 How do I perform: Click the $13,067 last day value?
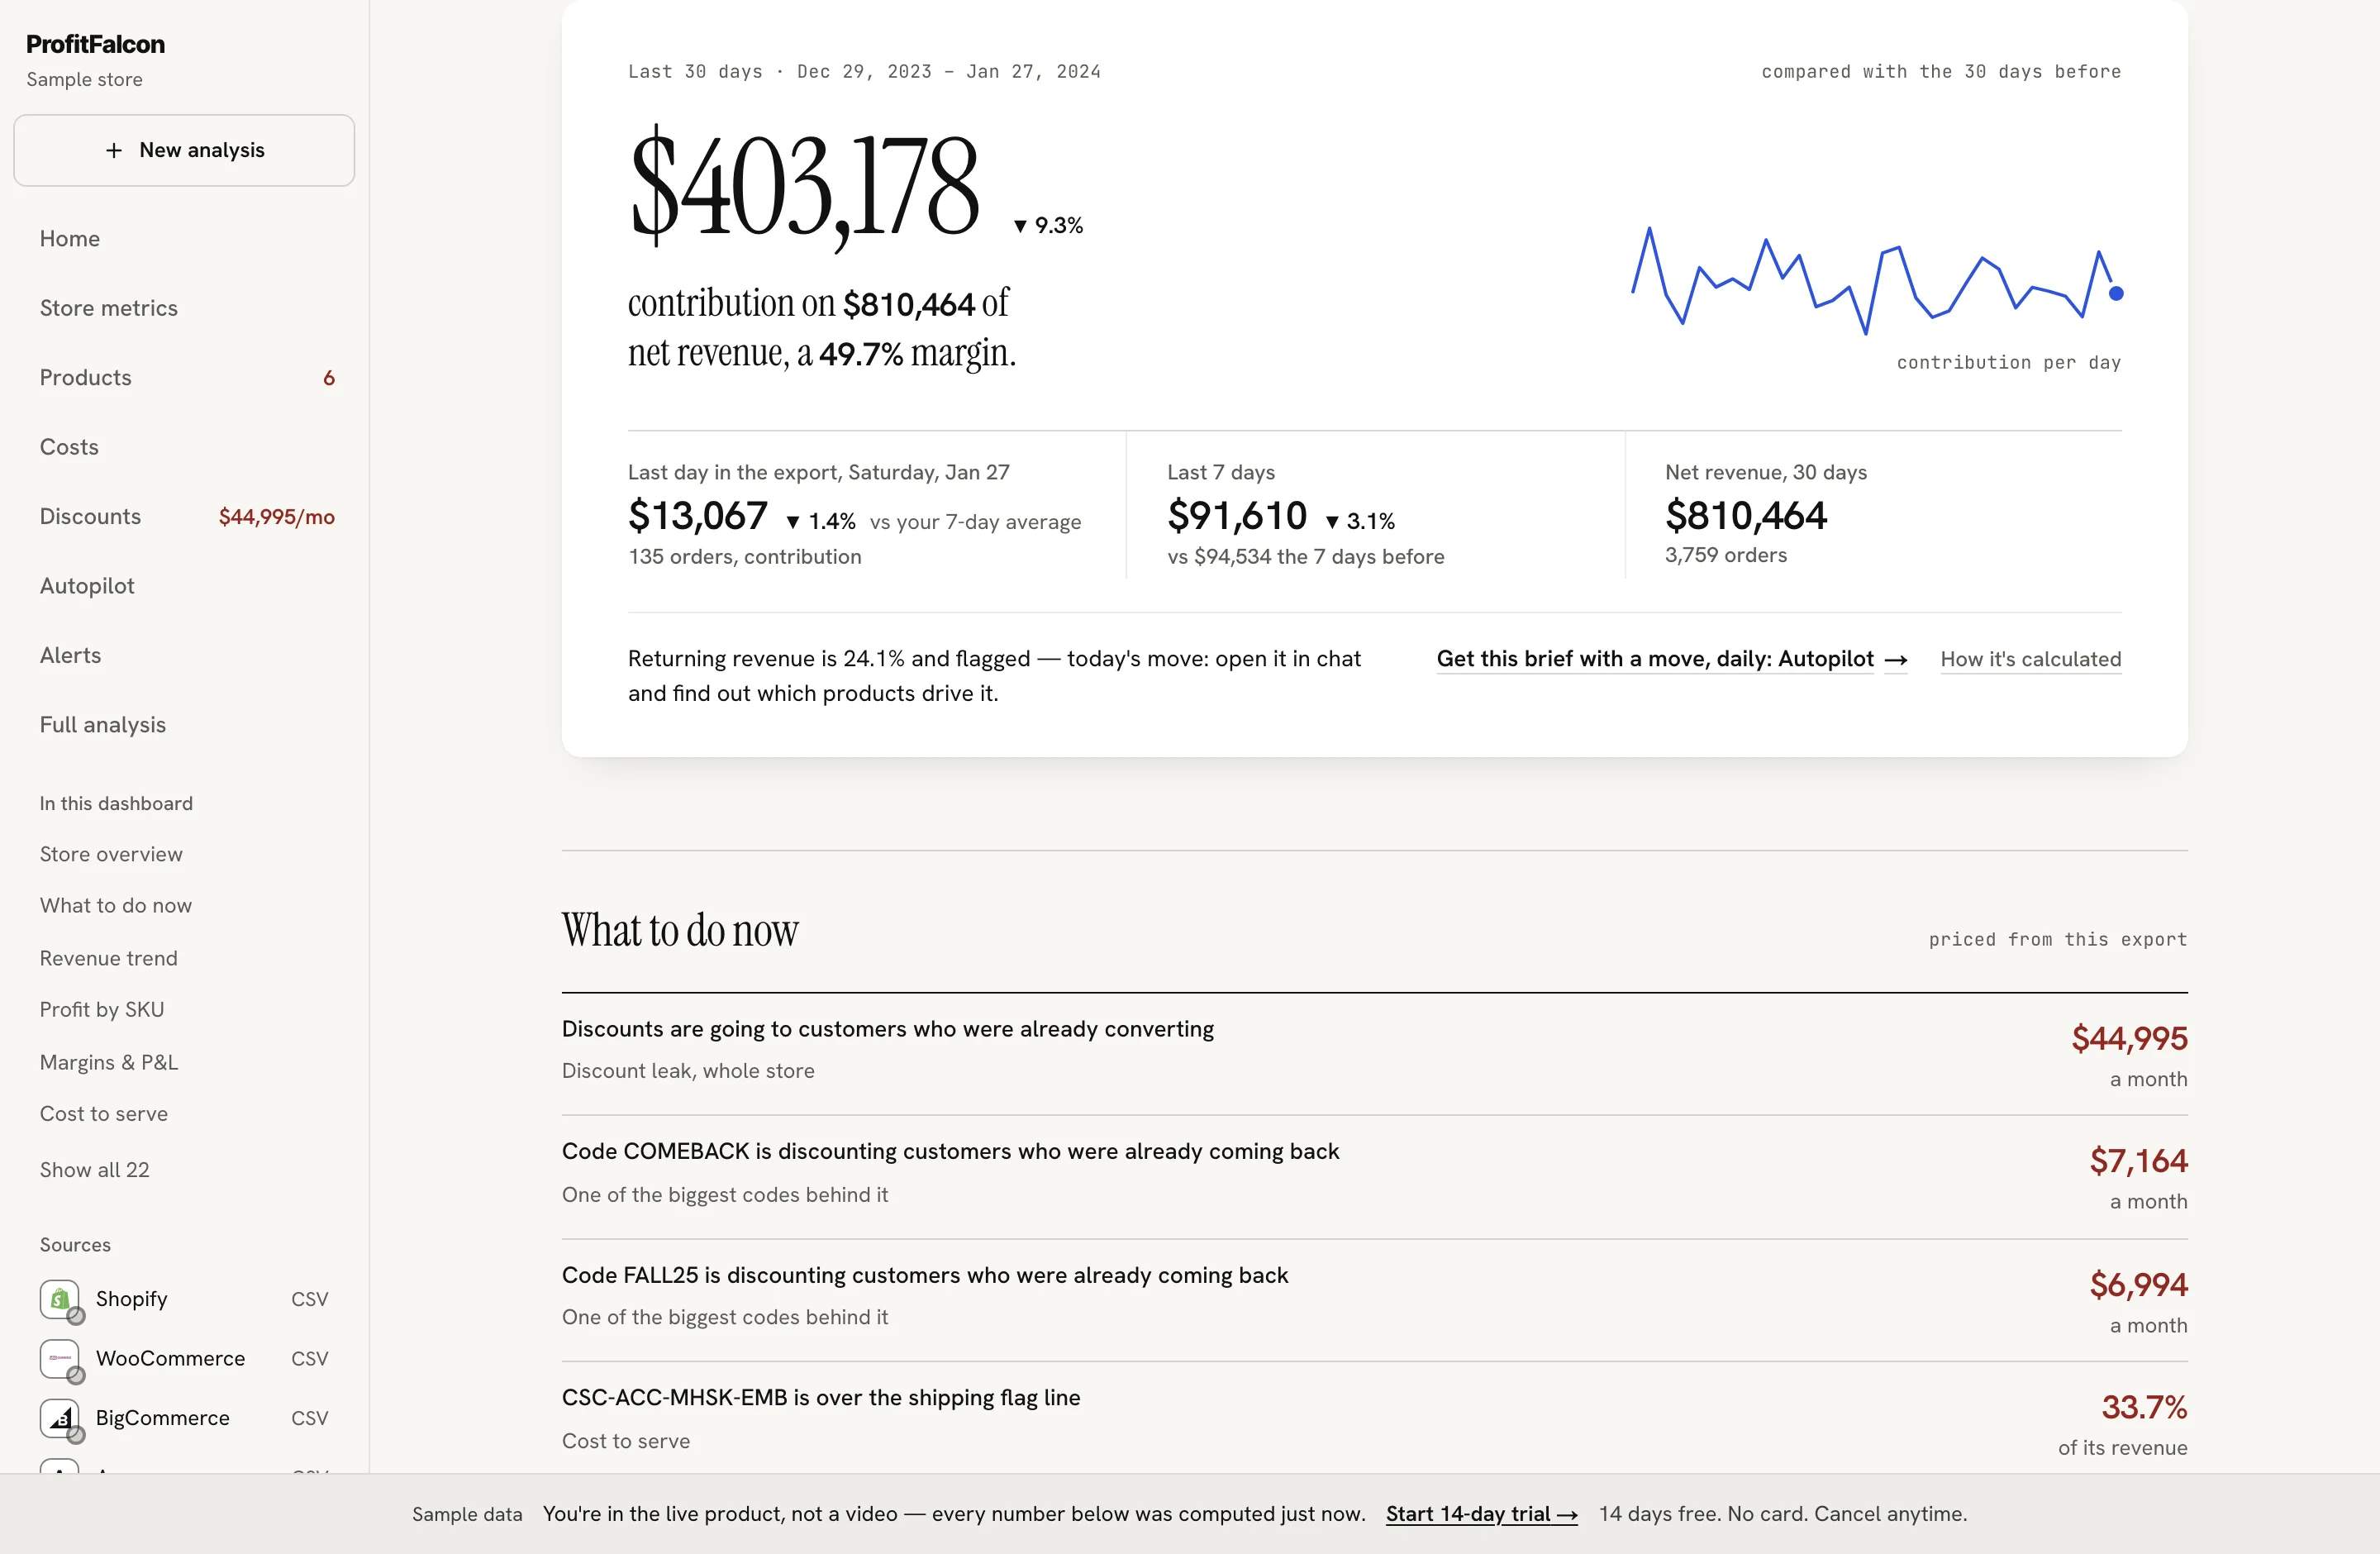[x=698, y=517]
